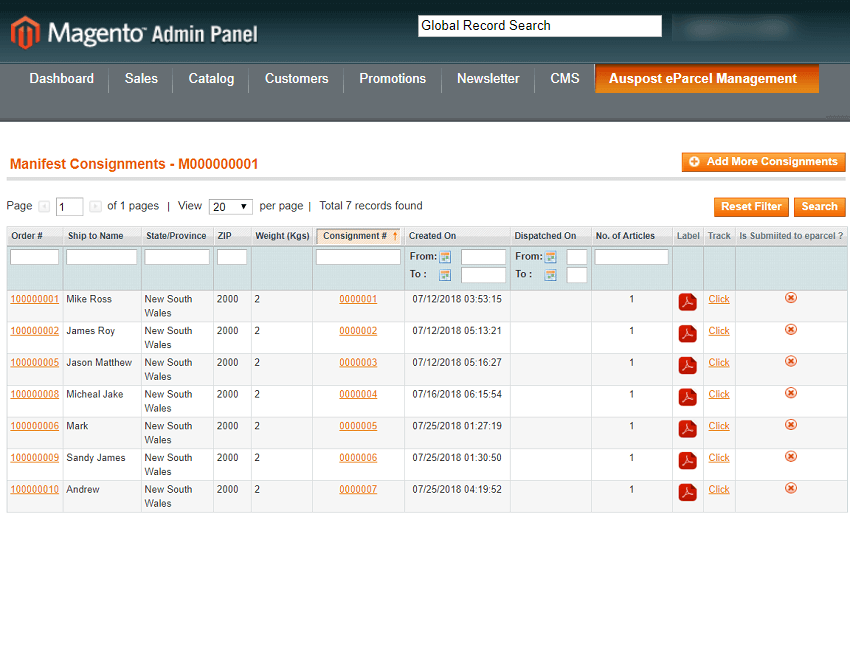850x650 pixels.
Task: Open the Catalog menu
Action: click(x=211, y=79)
